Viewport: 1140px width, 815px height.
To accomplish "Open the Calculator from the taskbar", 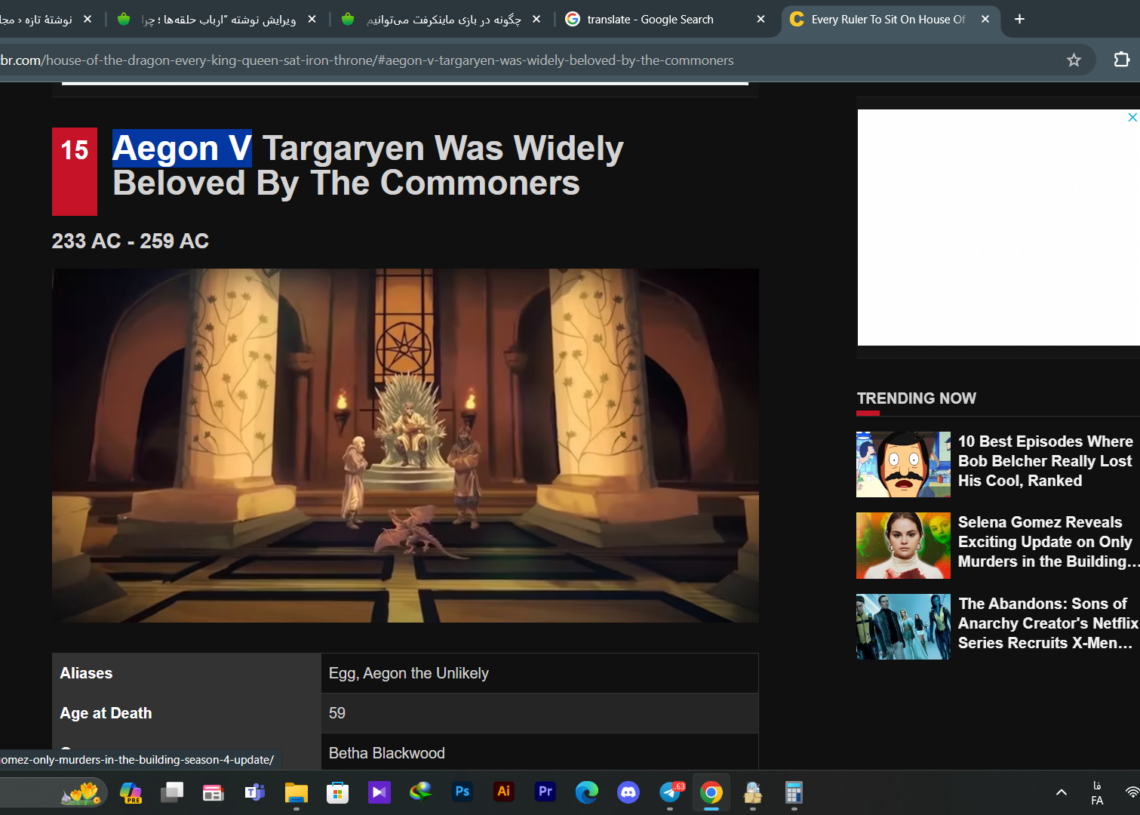I will point(794,792).
